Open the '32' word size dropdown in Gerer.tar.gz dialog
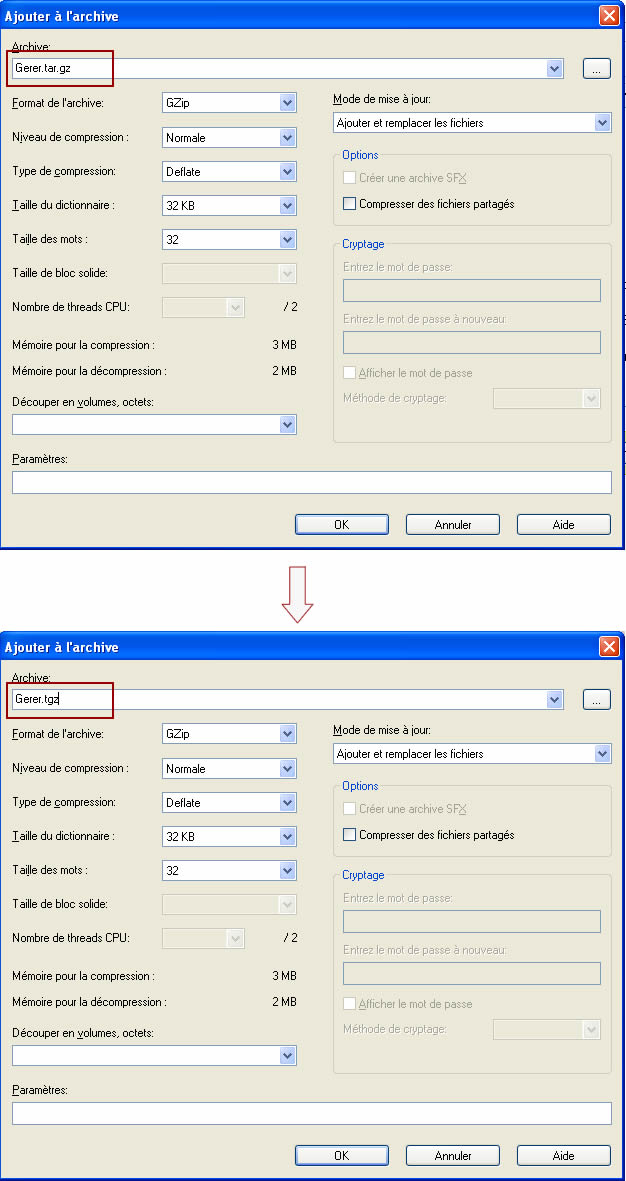This screenshot has height=1181, width=626. point(288,240)
